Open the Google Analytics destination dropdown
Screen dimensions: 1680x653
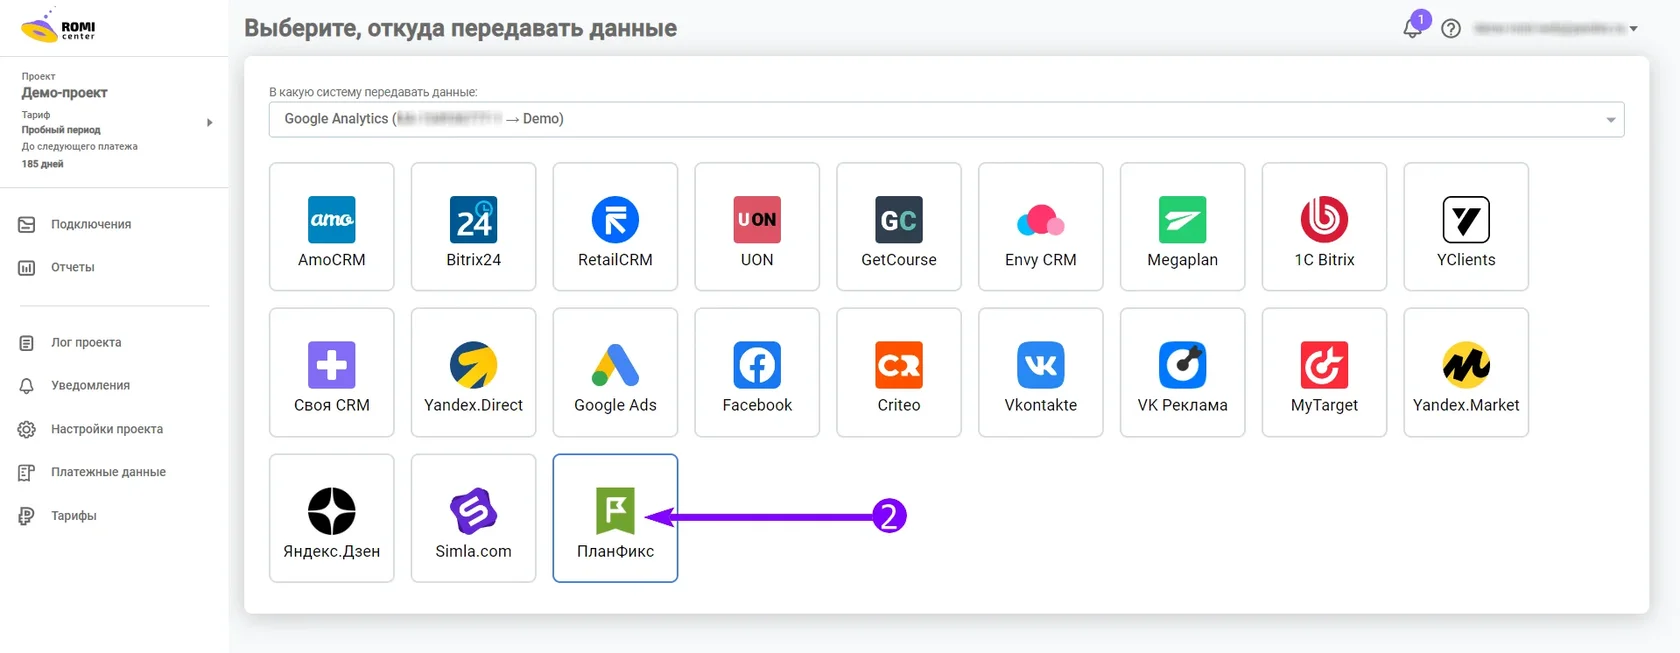pyautogui.click(x=946, y=119)
